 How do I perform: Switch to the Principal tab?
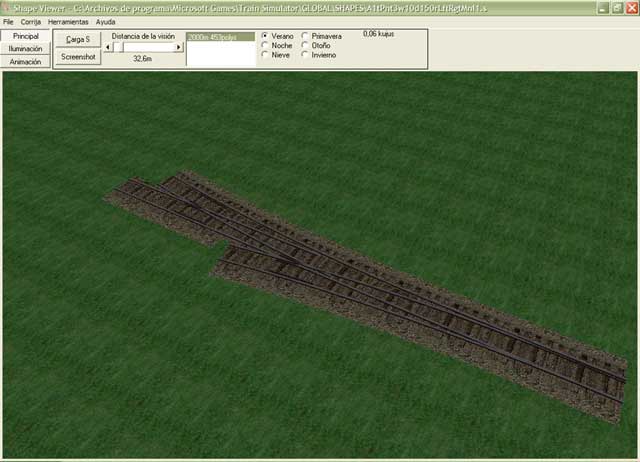coord(25,35)
